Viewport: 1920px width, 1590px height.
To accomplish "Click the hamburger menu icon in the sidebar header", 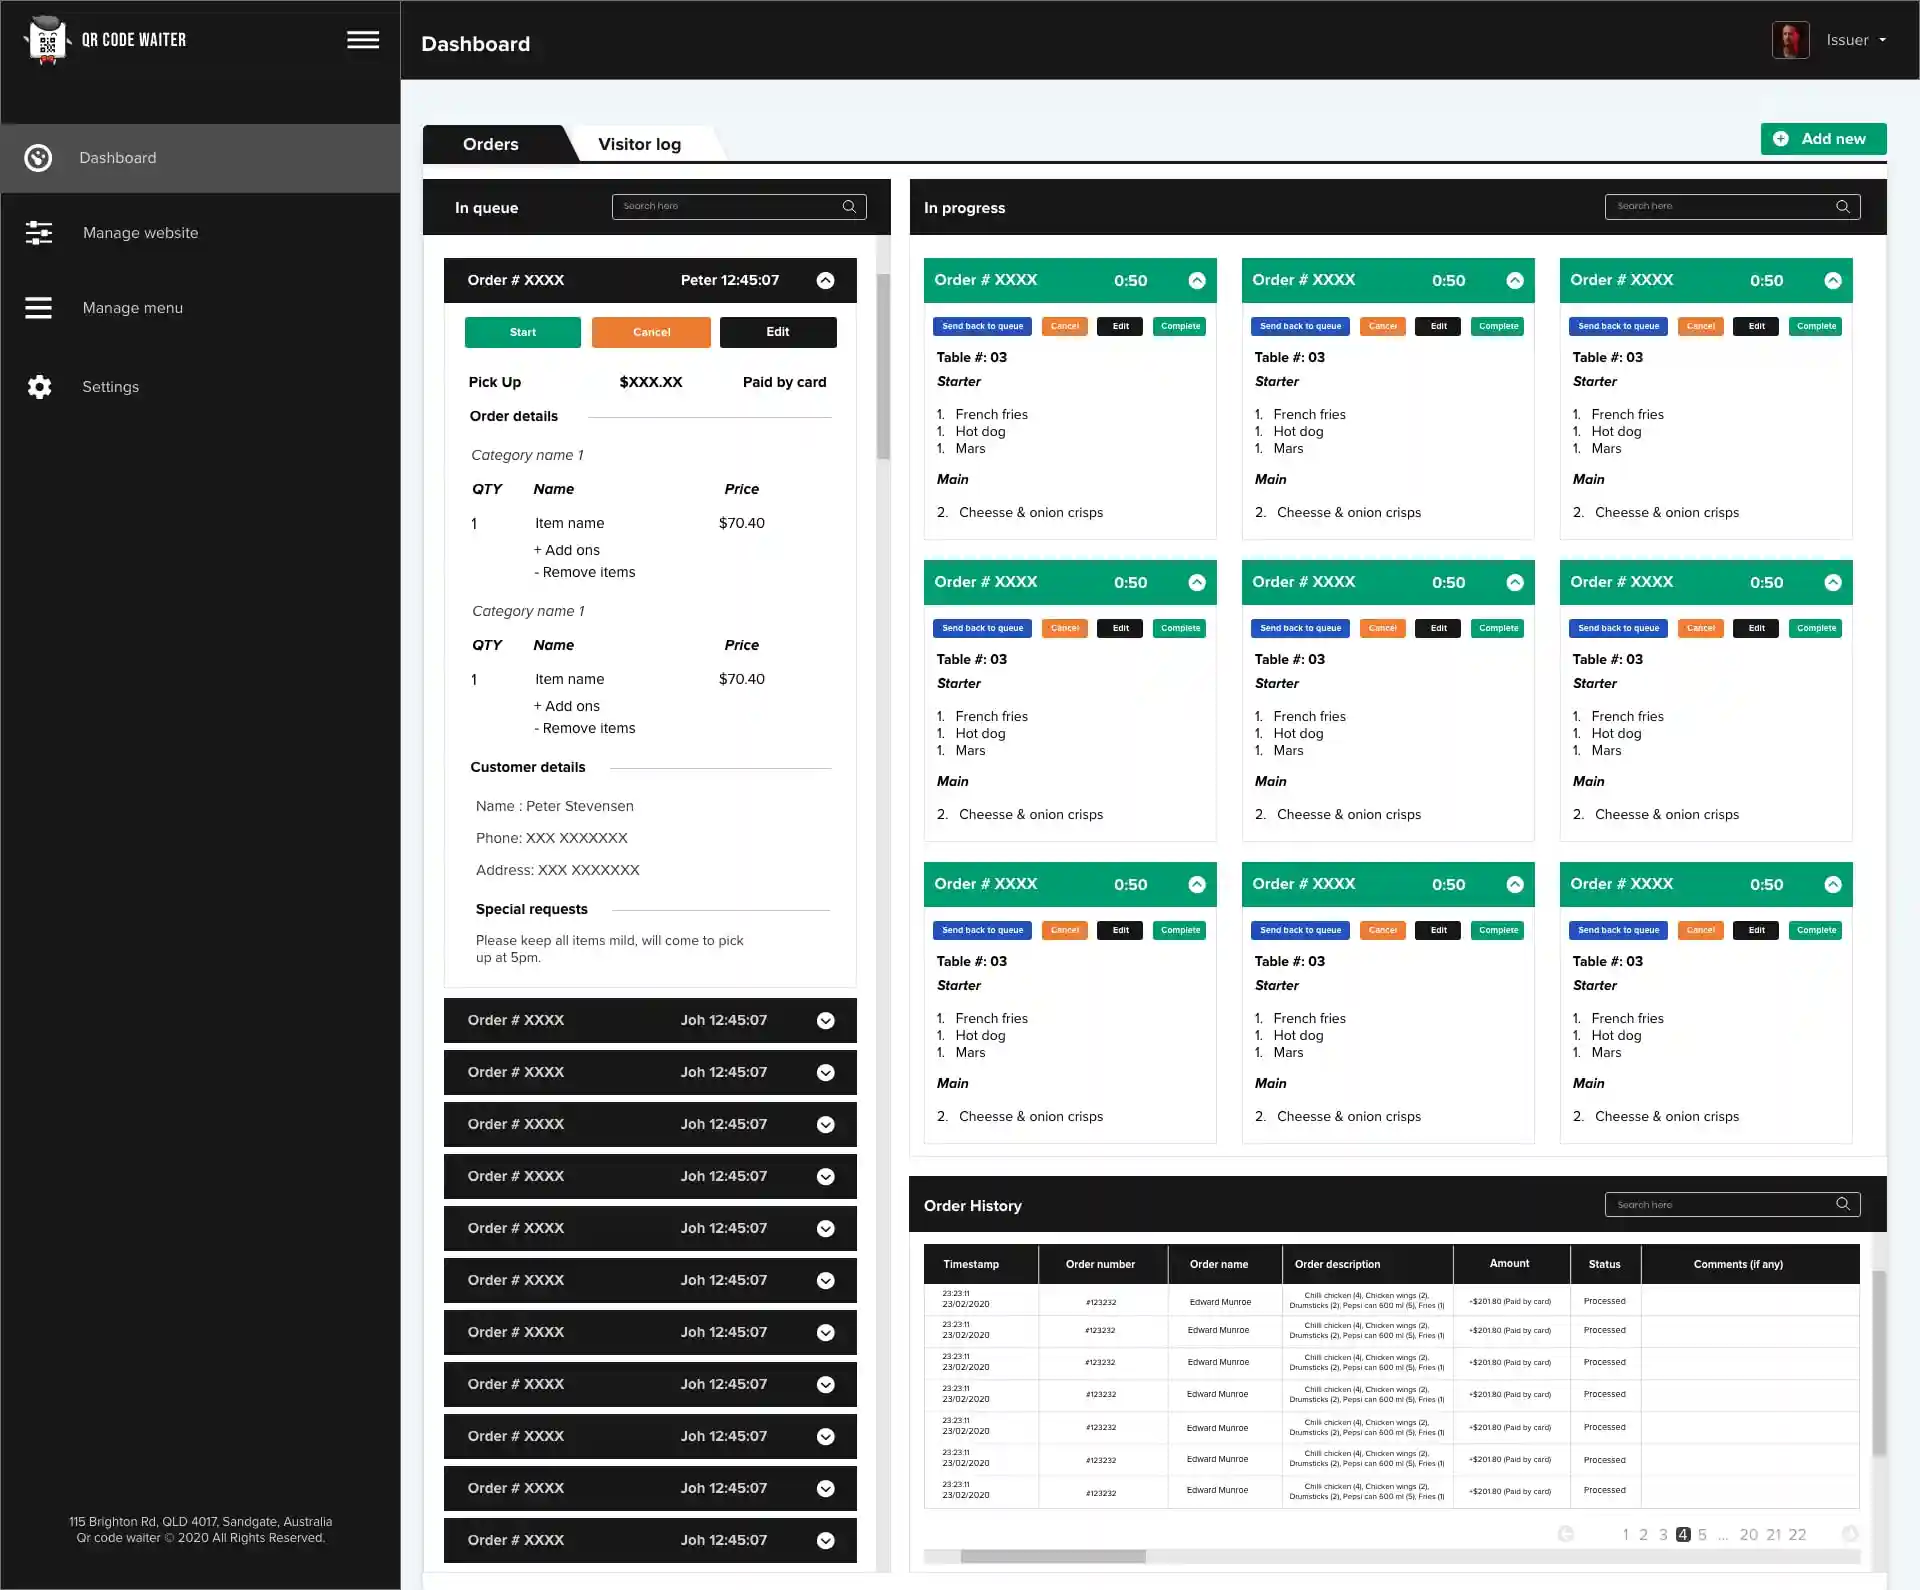I will pos(363,40).
